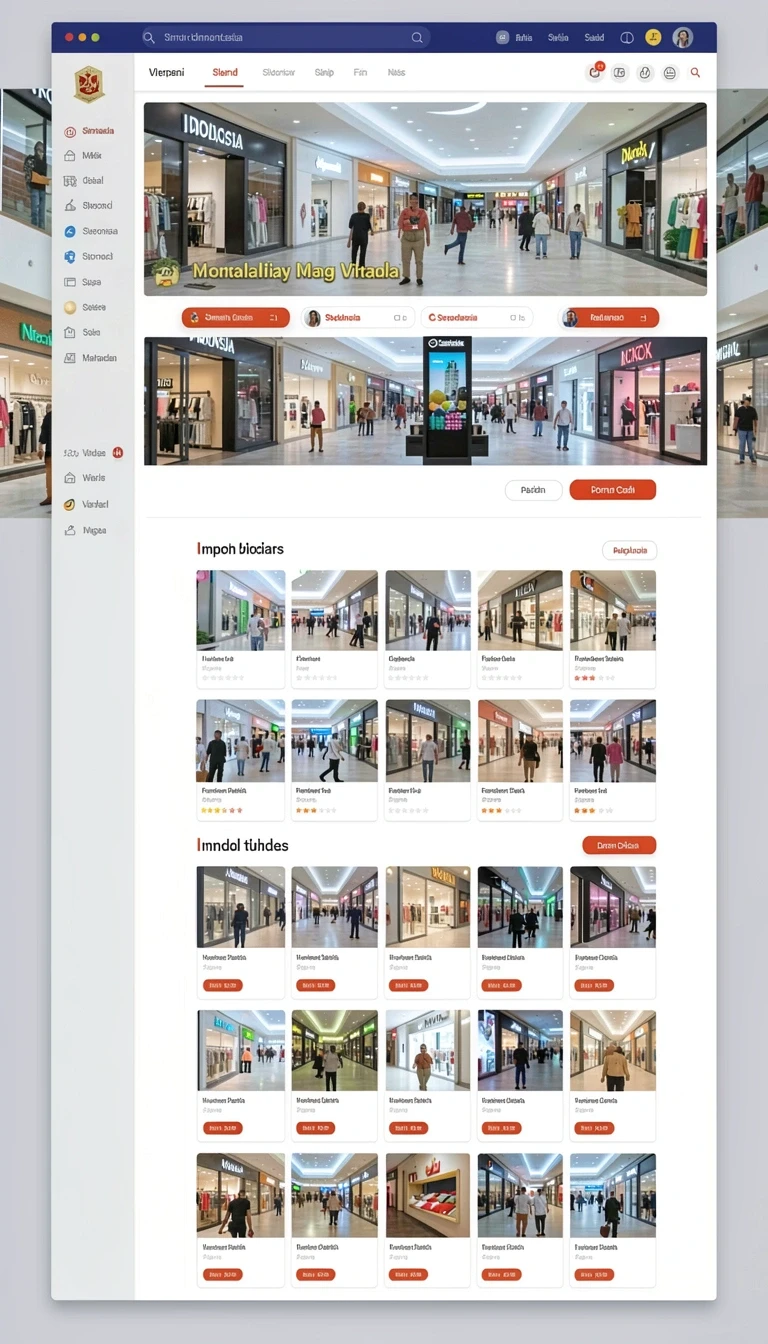This screenshot has width=768, height=1344.
Task: Open the "Sinip" tab
Action: (x=324, y=72)
